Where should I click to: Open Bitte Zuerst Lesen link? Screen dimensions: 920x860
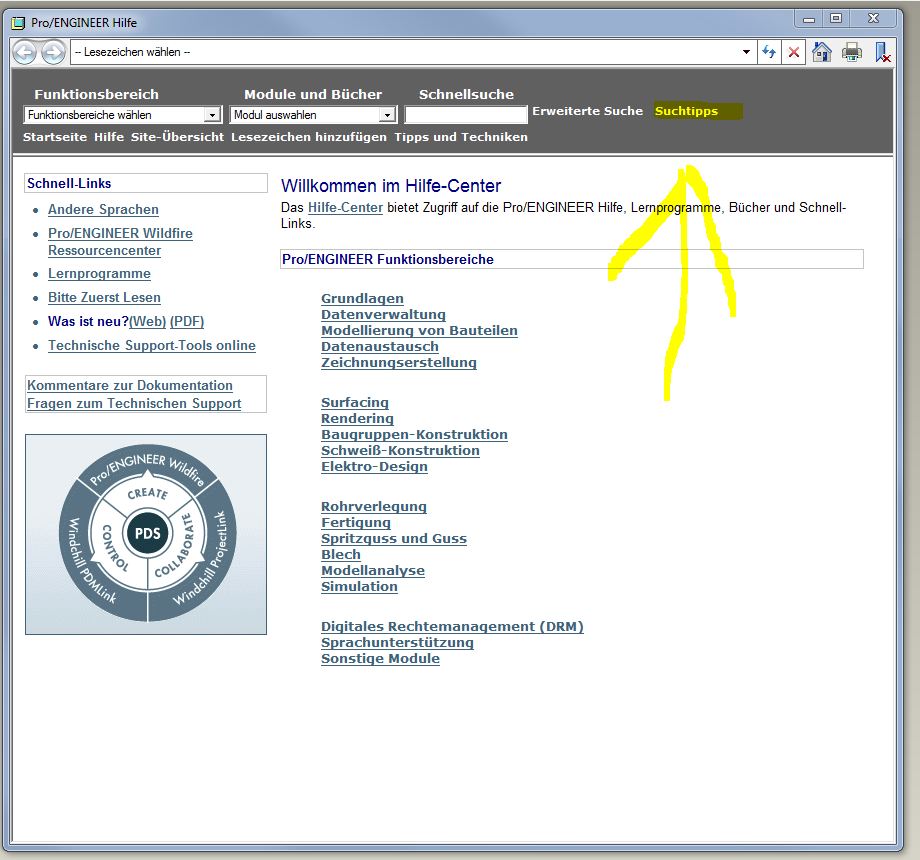coord(104,297)
